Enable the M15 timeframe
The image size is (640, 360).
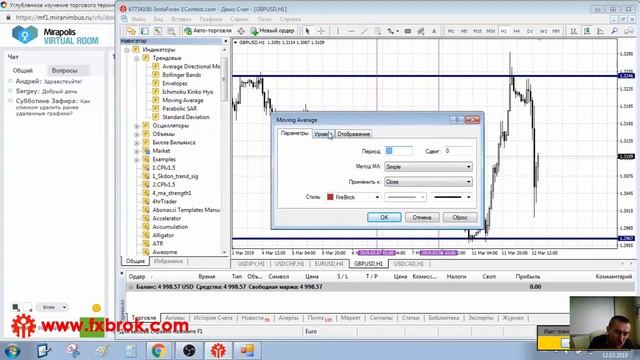pyautogui.click(x=477, y=31)
